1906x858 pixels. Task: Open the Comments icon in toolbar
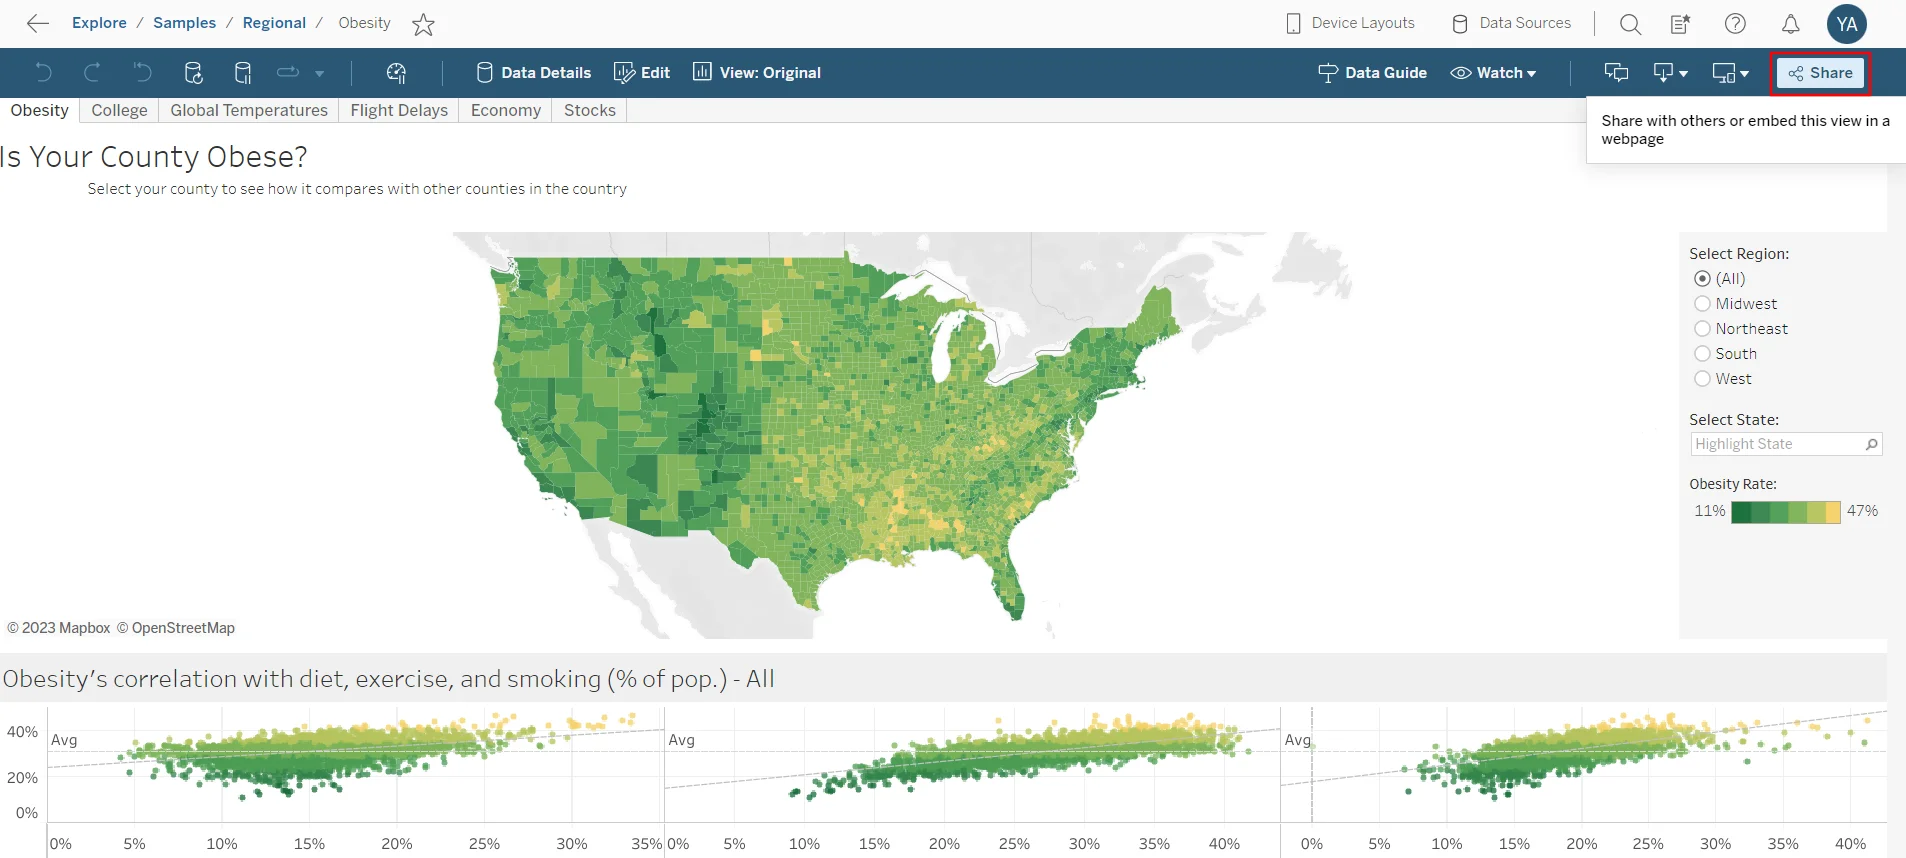[1616, 72]
